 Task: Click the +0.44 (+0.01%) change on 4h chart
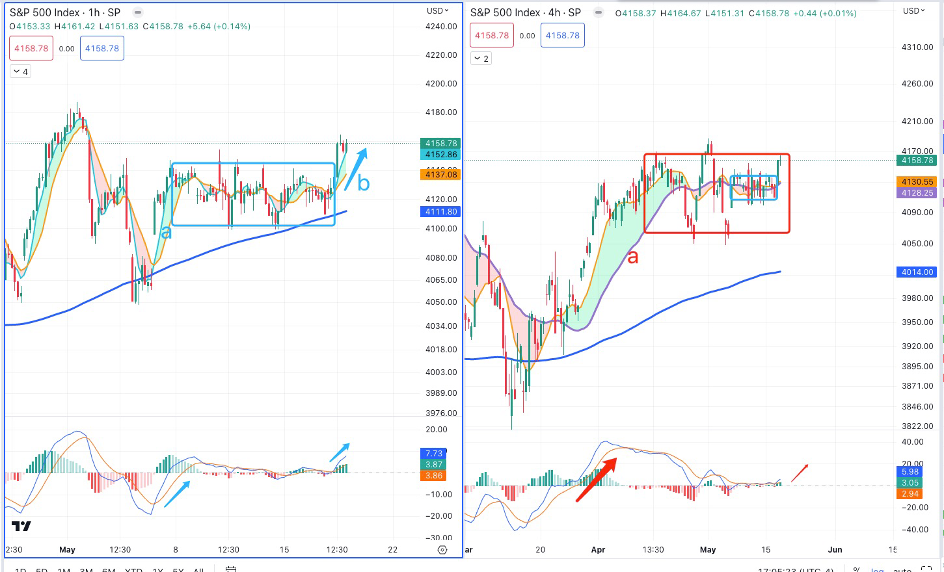coord(824,13)
